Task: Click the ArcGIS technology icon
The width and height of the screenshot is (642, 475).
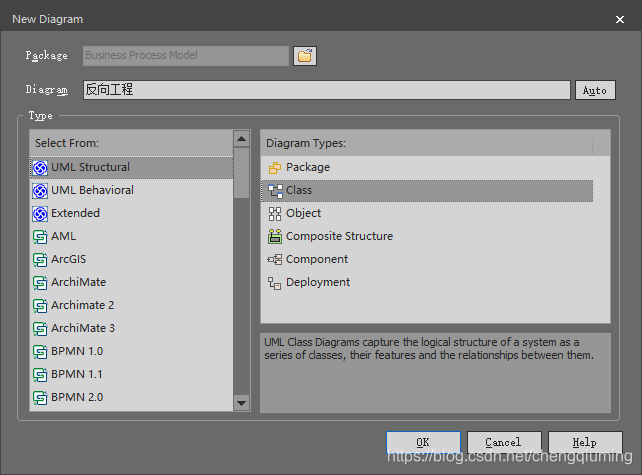Action: 40,260
